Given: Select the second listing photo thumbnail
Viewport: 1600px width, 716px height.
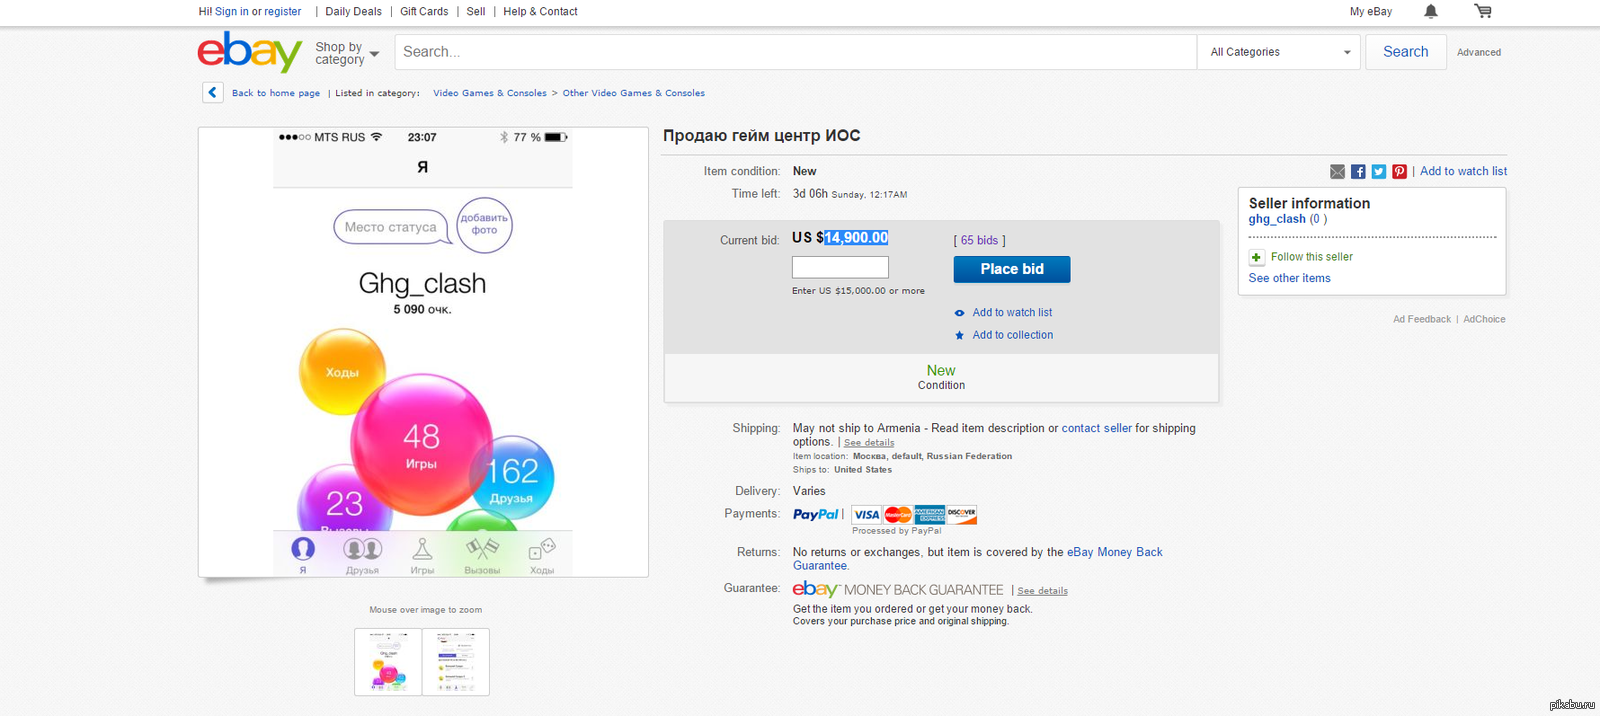Looking at the screenshot, I should tap(455, 661).
